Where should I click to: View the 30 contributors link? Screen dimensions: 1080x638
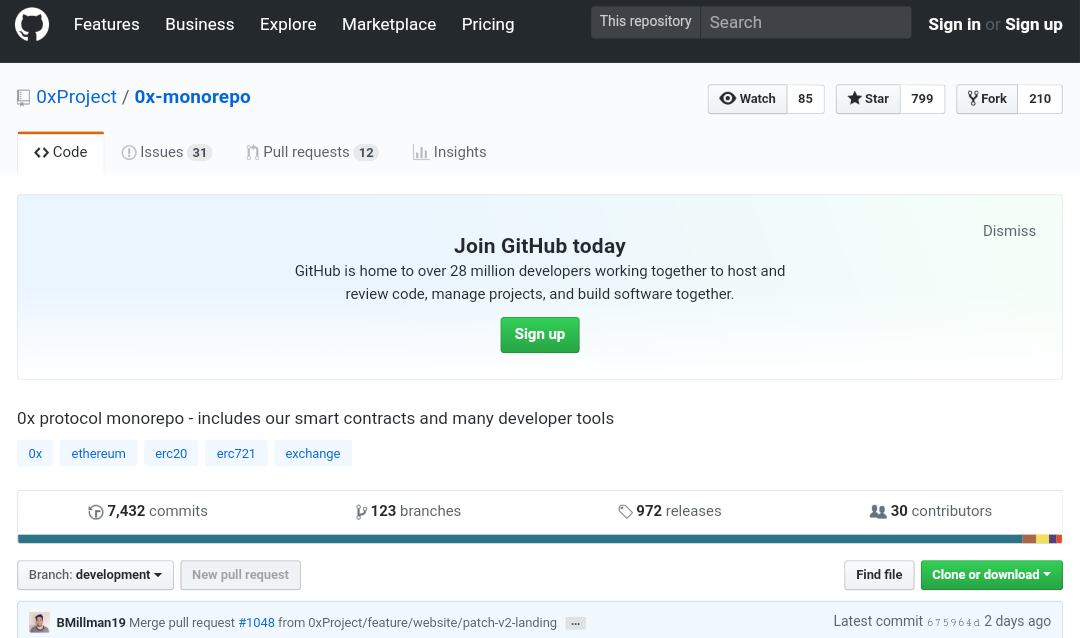tap(931, 511)
